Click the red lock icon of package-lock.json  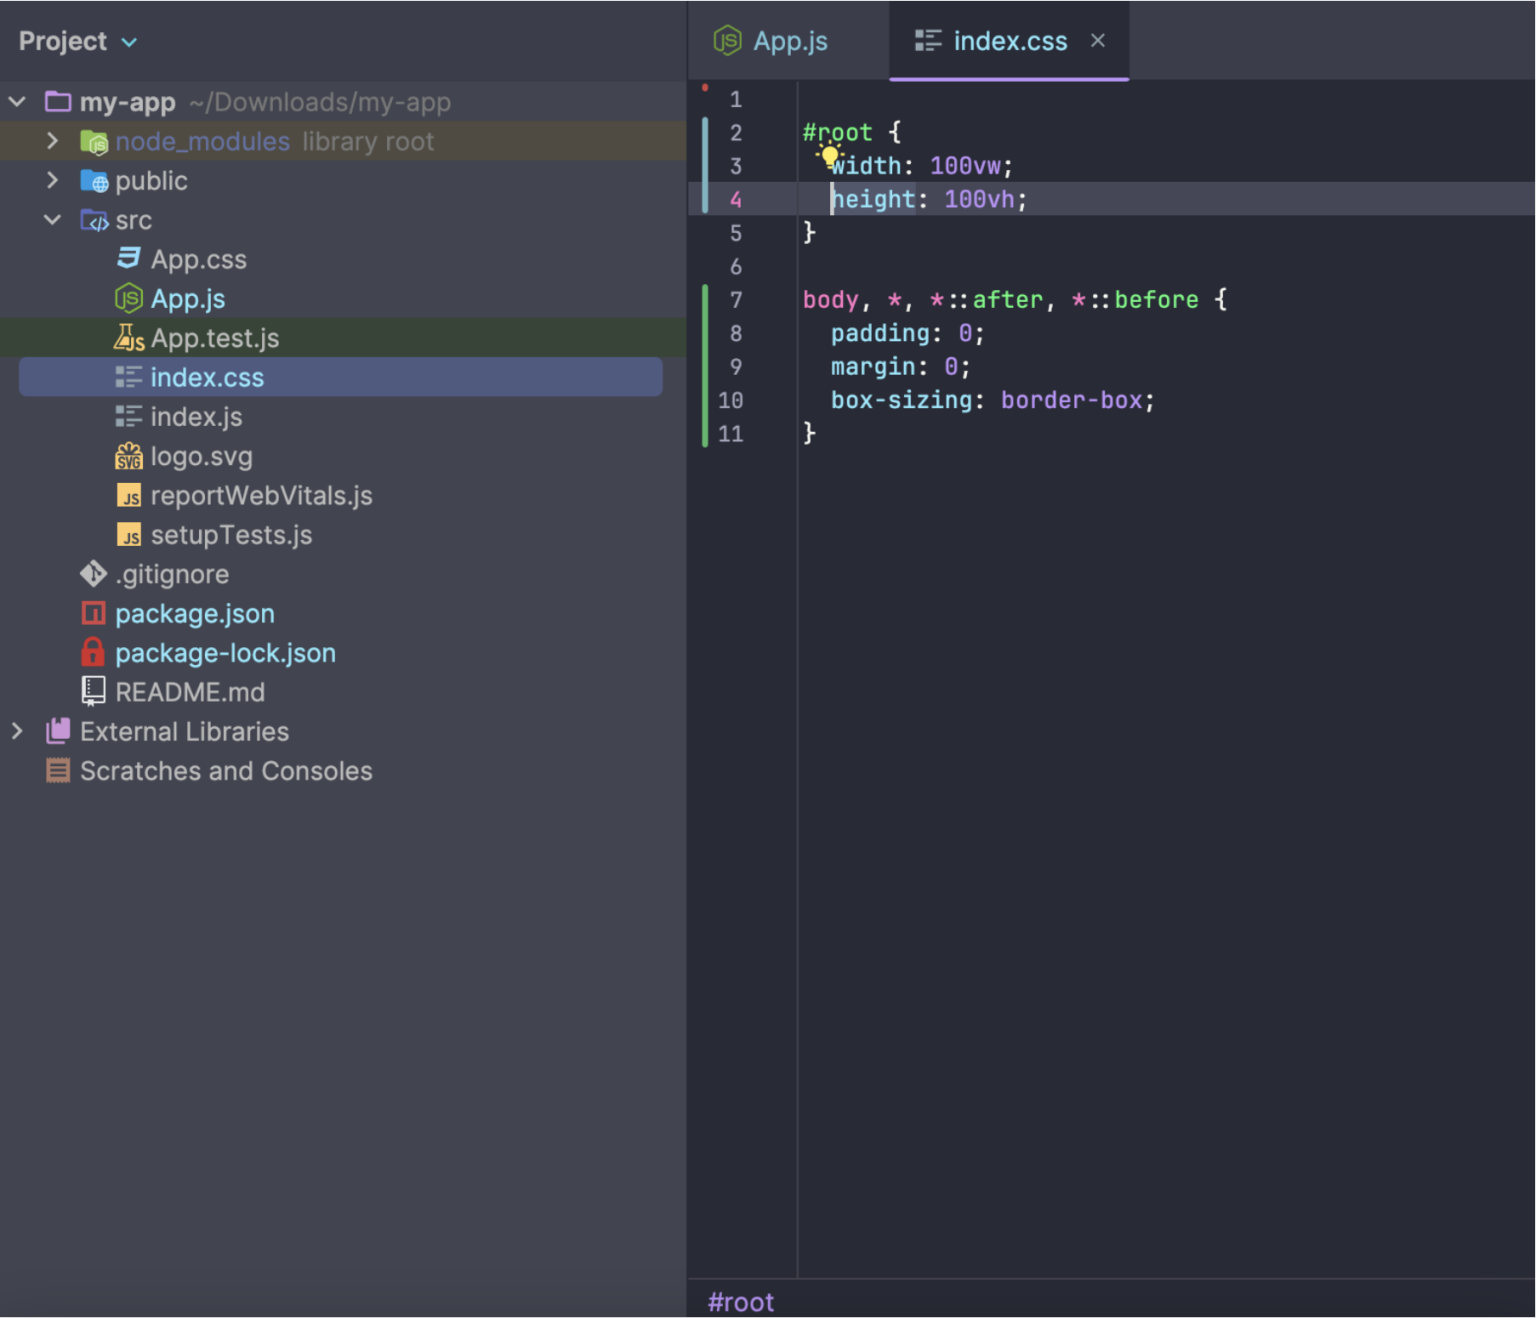[x=93, y=653]
